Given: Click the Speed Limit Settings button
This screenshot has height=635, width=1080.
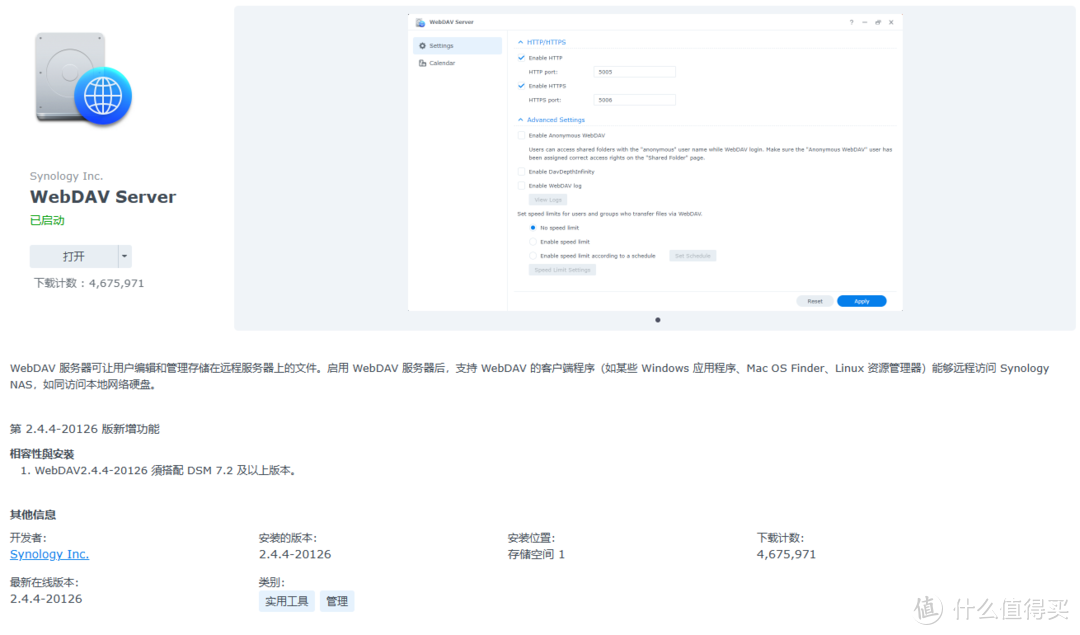Looking at the screenshot, I should click(x=562, y=270).
